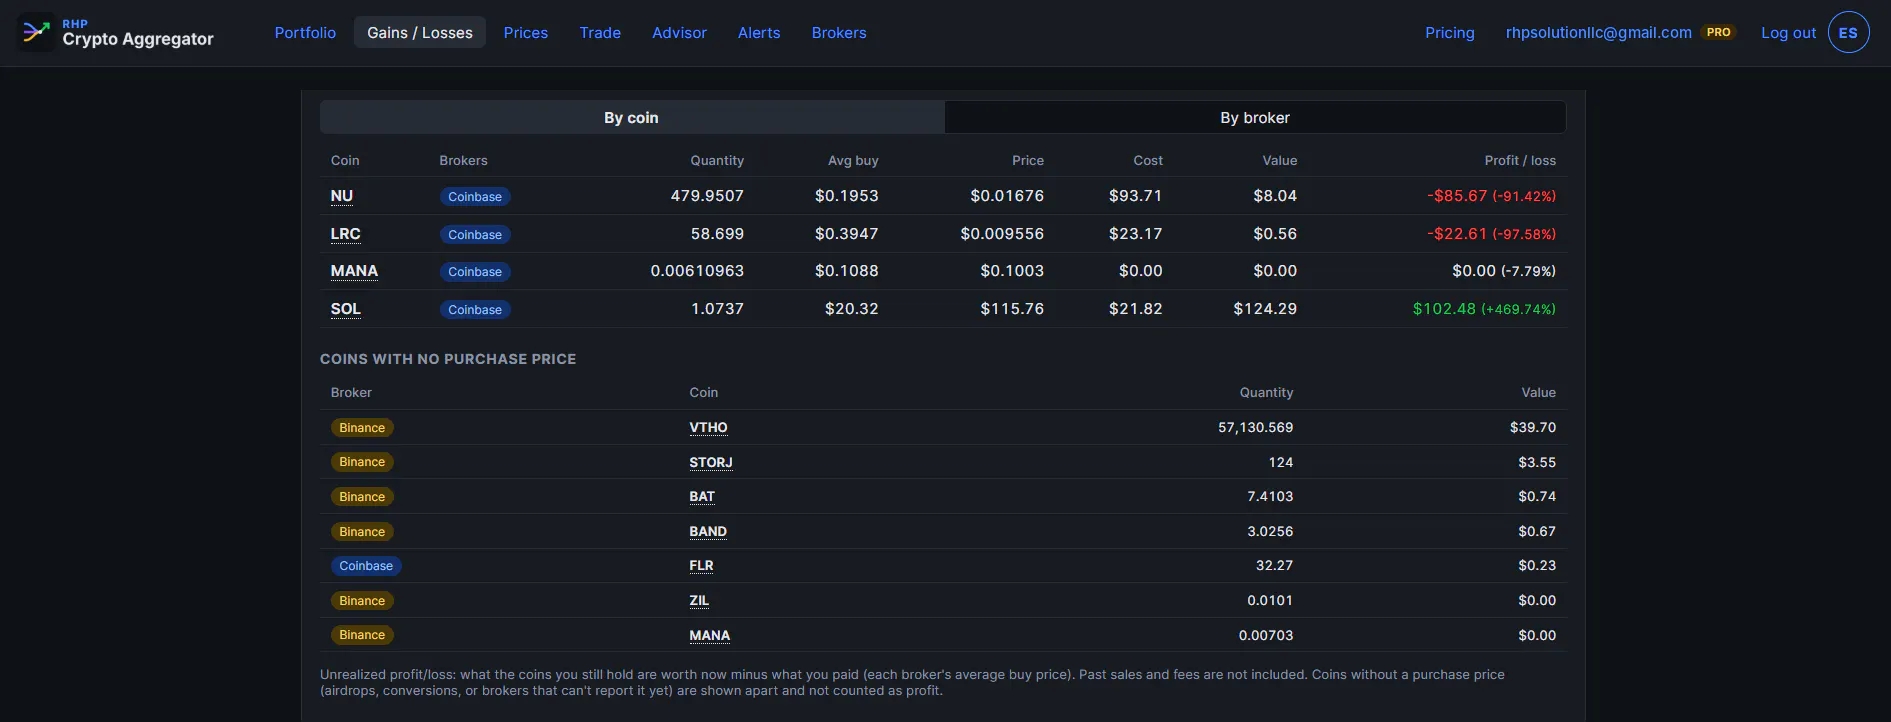Open the FLR coin link
This screenshot has width=1891, height=722.
pos(701,565)
